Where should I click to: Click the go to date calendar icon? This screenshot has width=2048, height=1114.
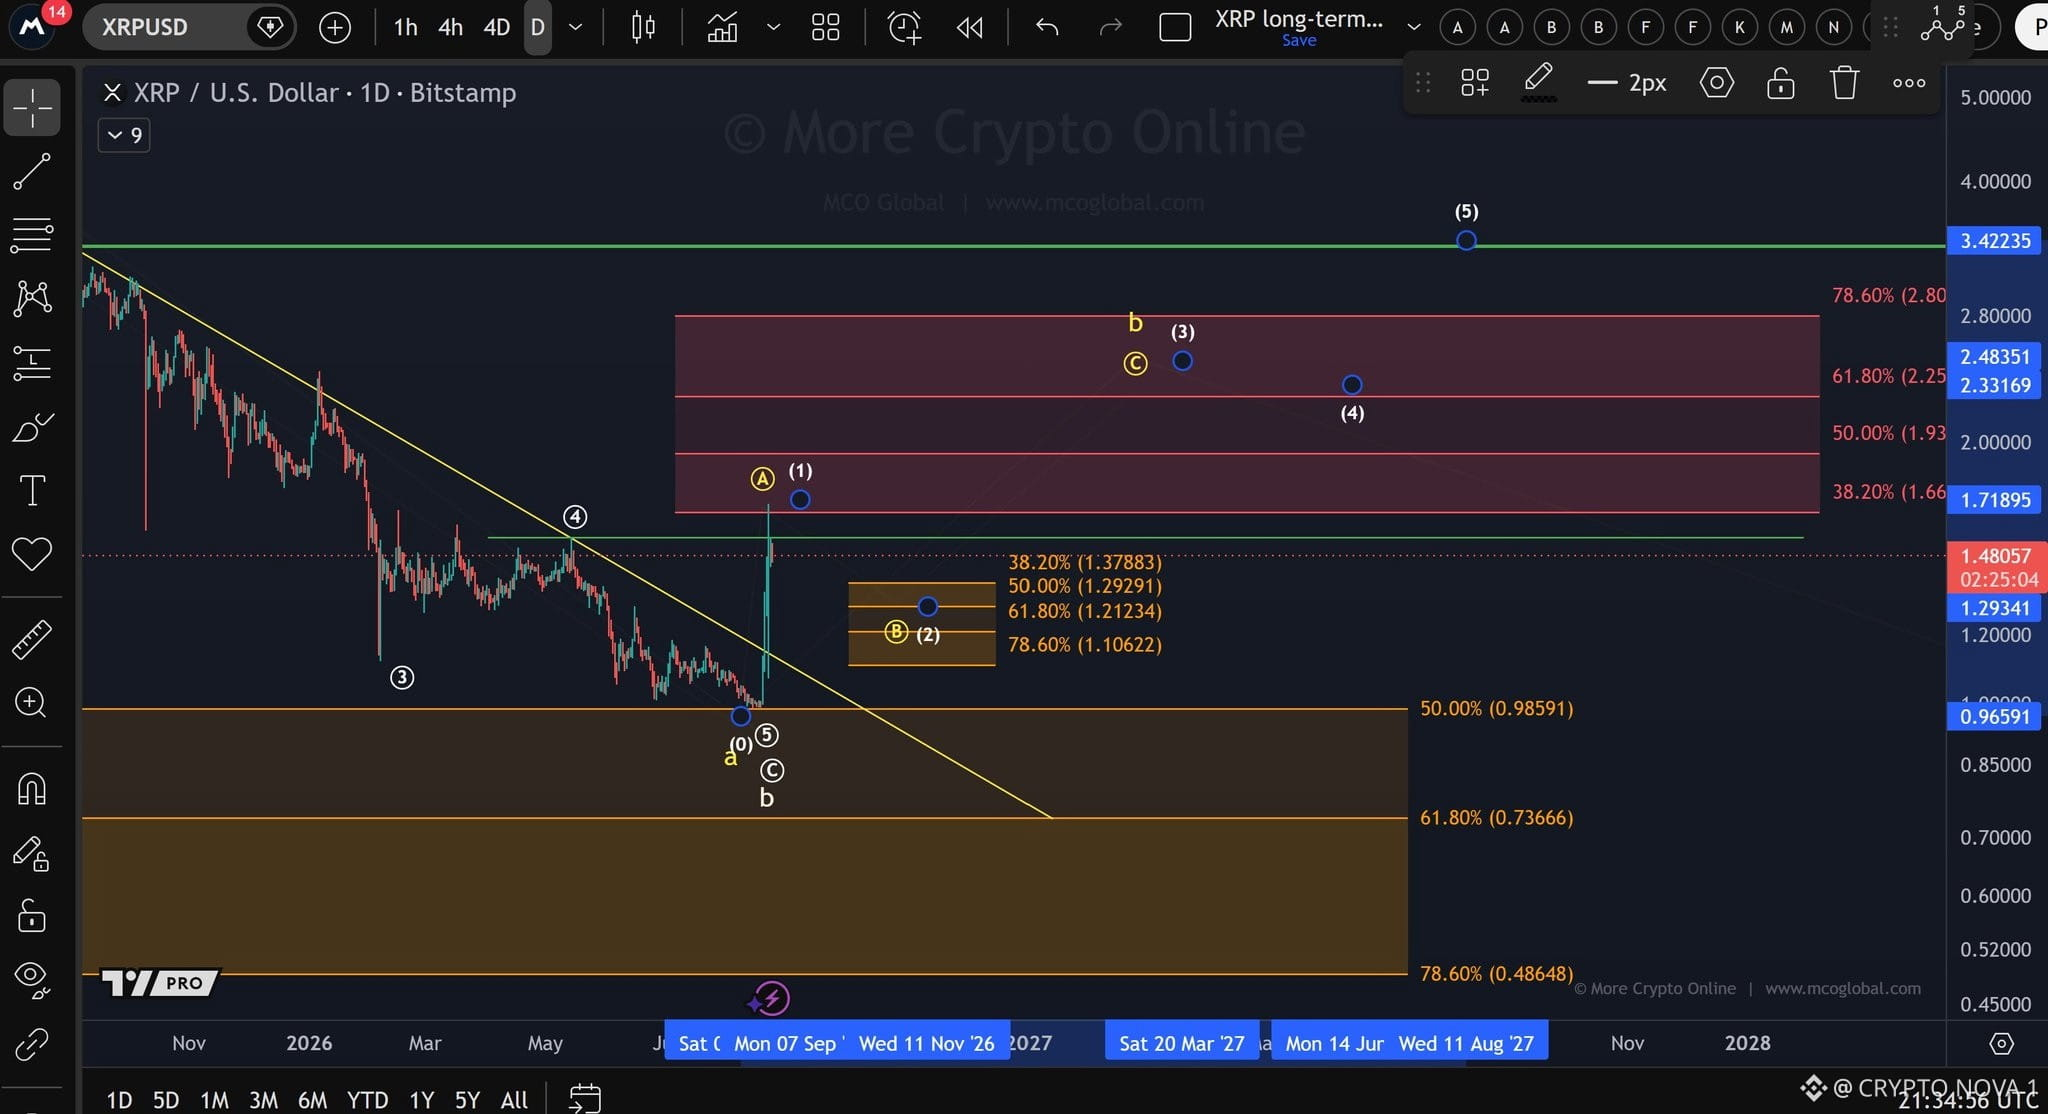pos(585,1098)
